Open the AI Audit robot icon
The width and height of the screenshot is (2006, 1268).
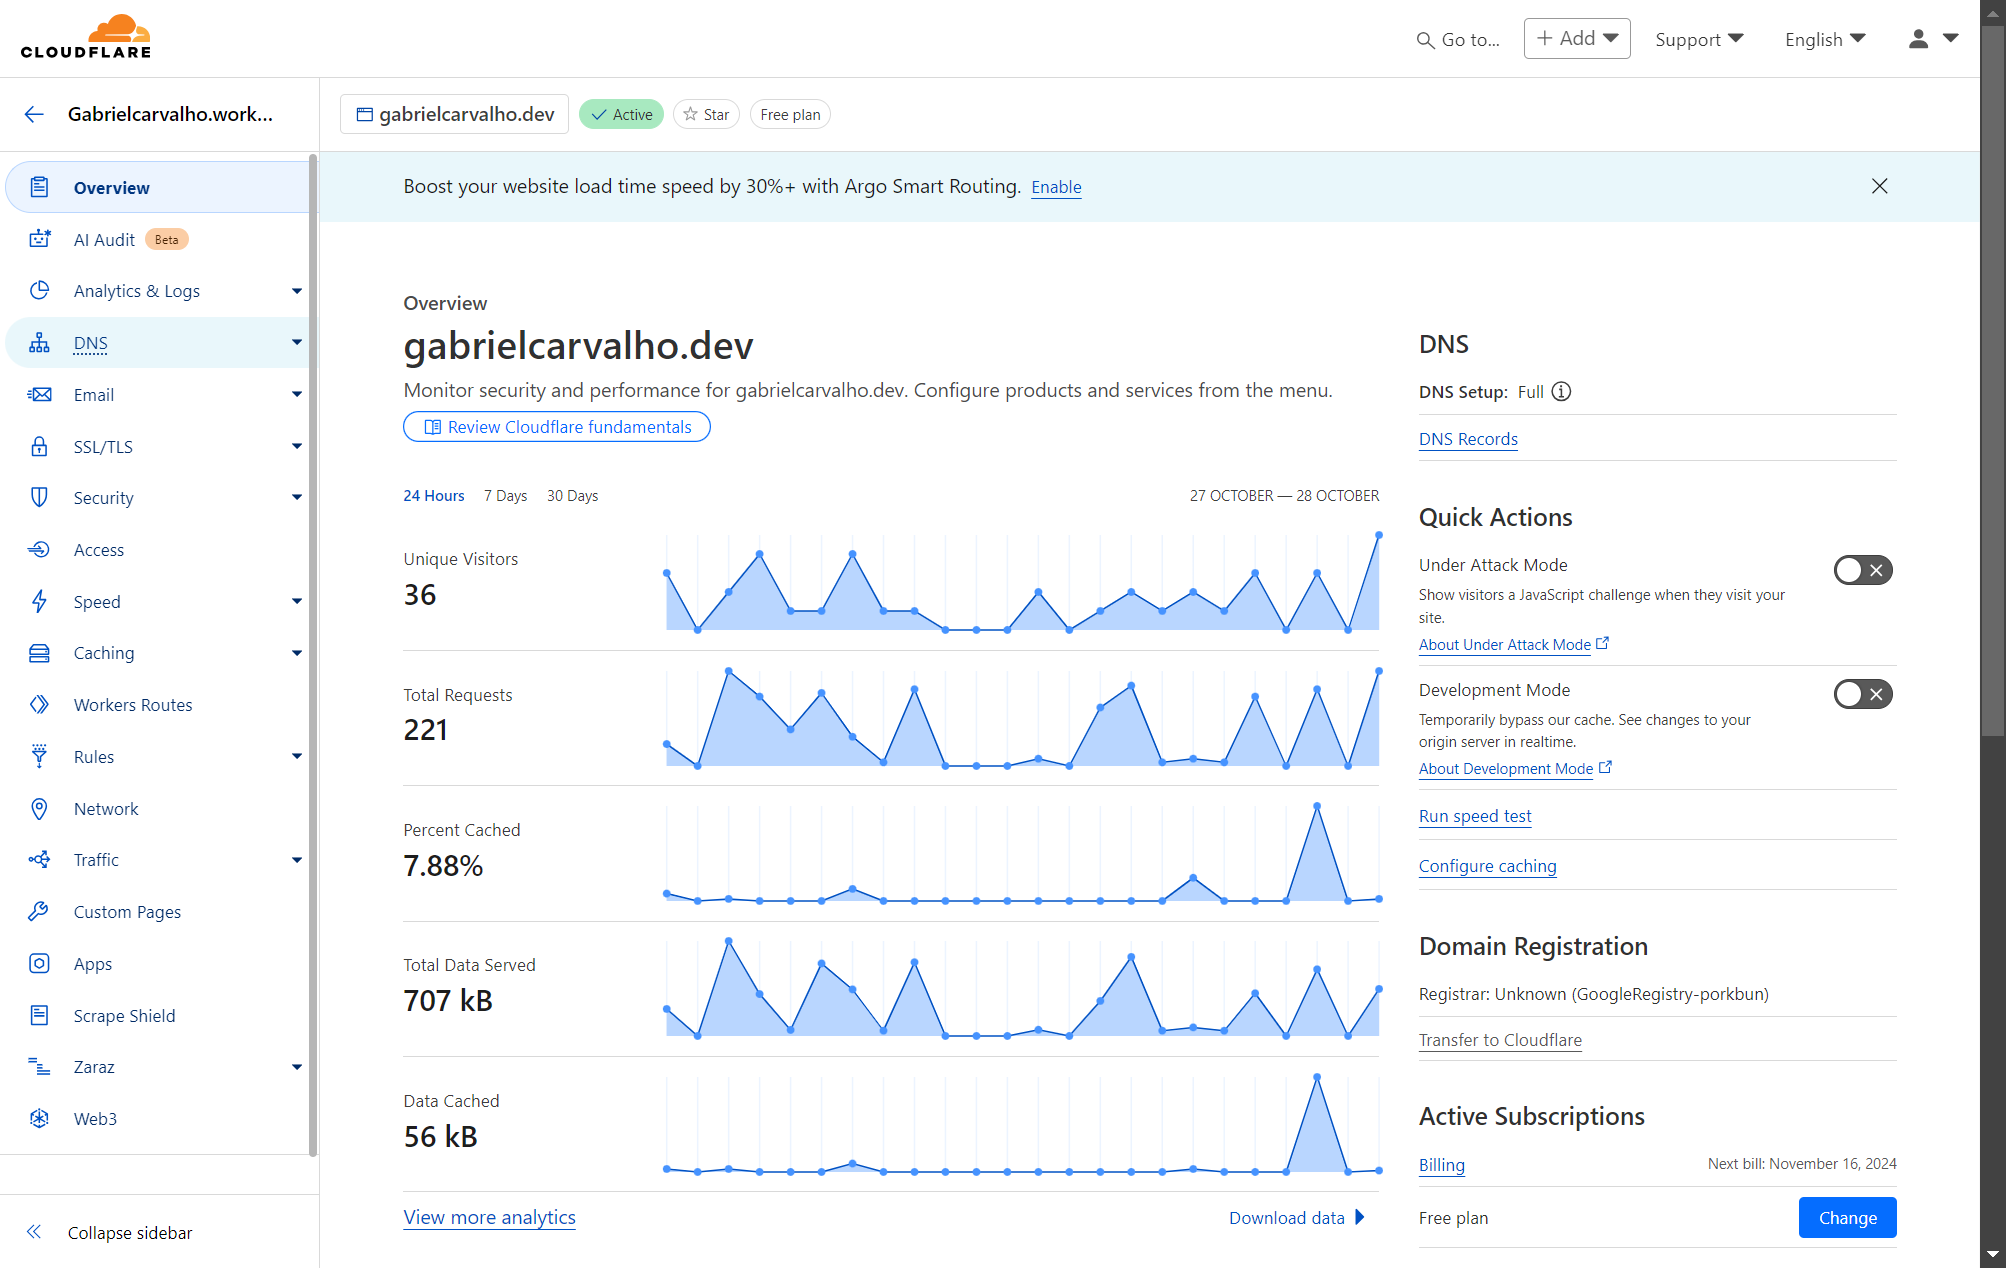(x=40, y=239)
